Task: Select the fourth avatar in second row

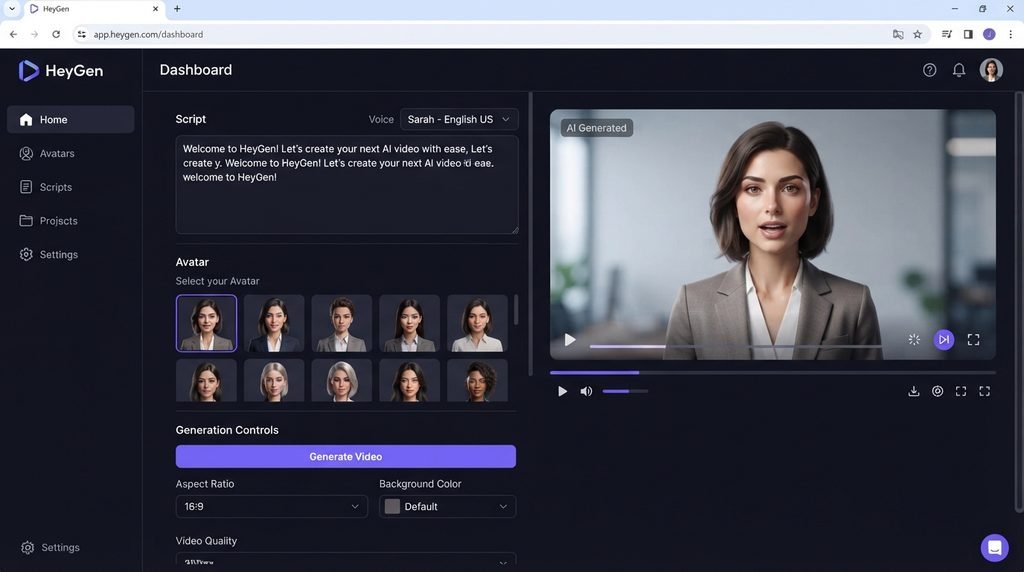Action: 409,380
